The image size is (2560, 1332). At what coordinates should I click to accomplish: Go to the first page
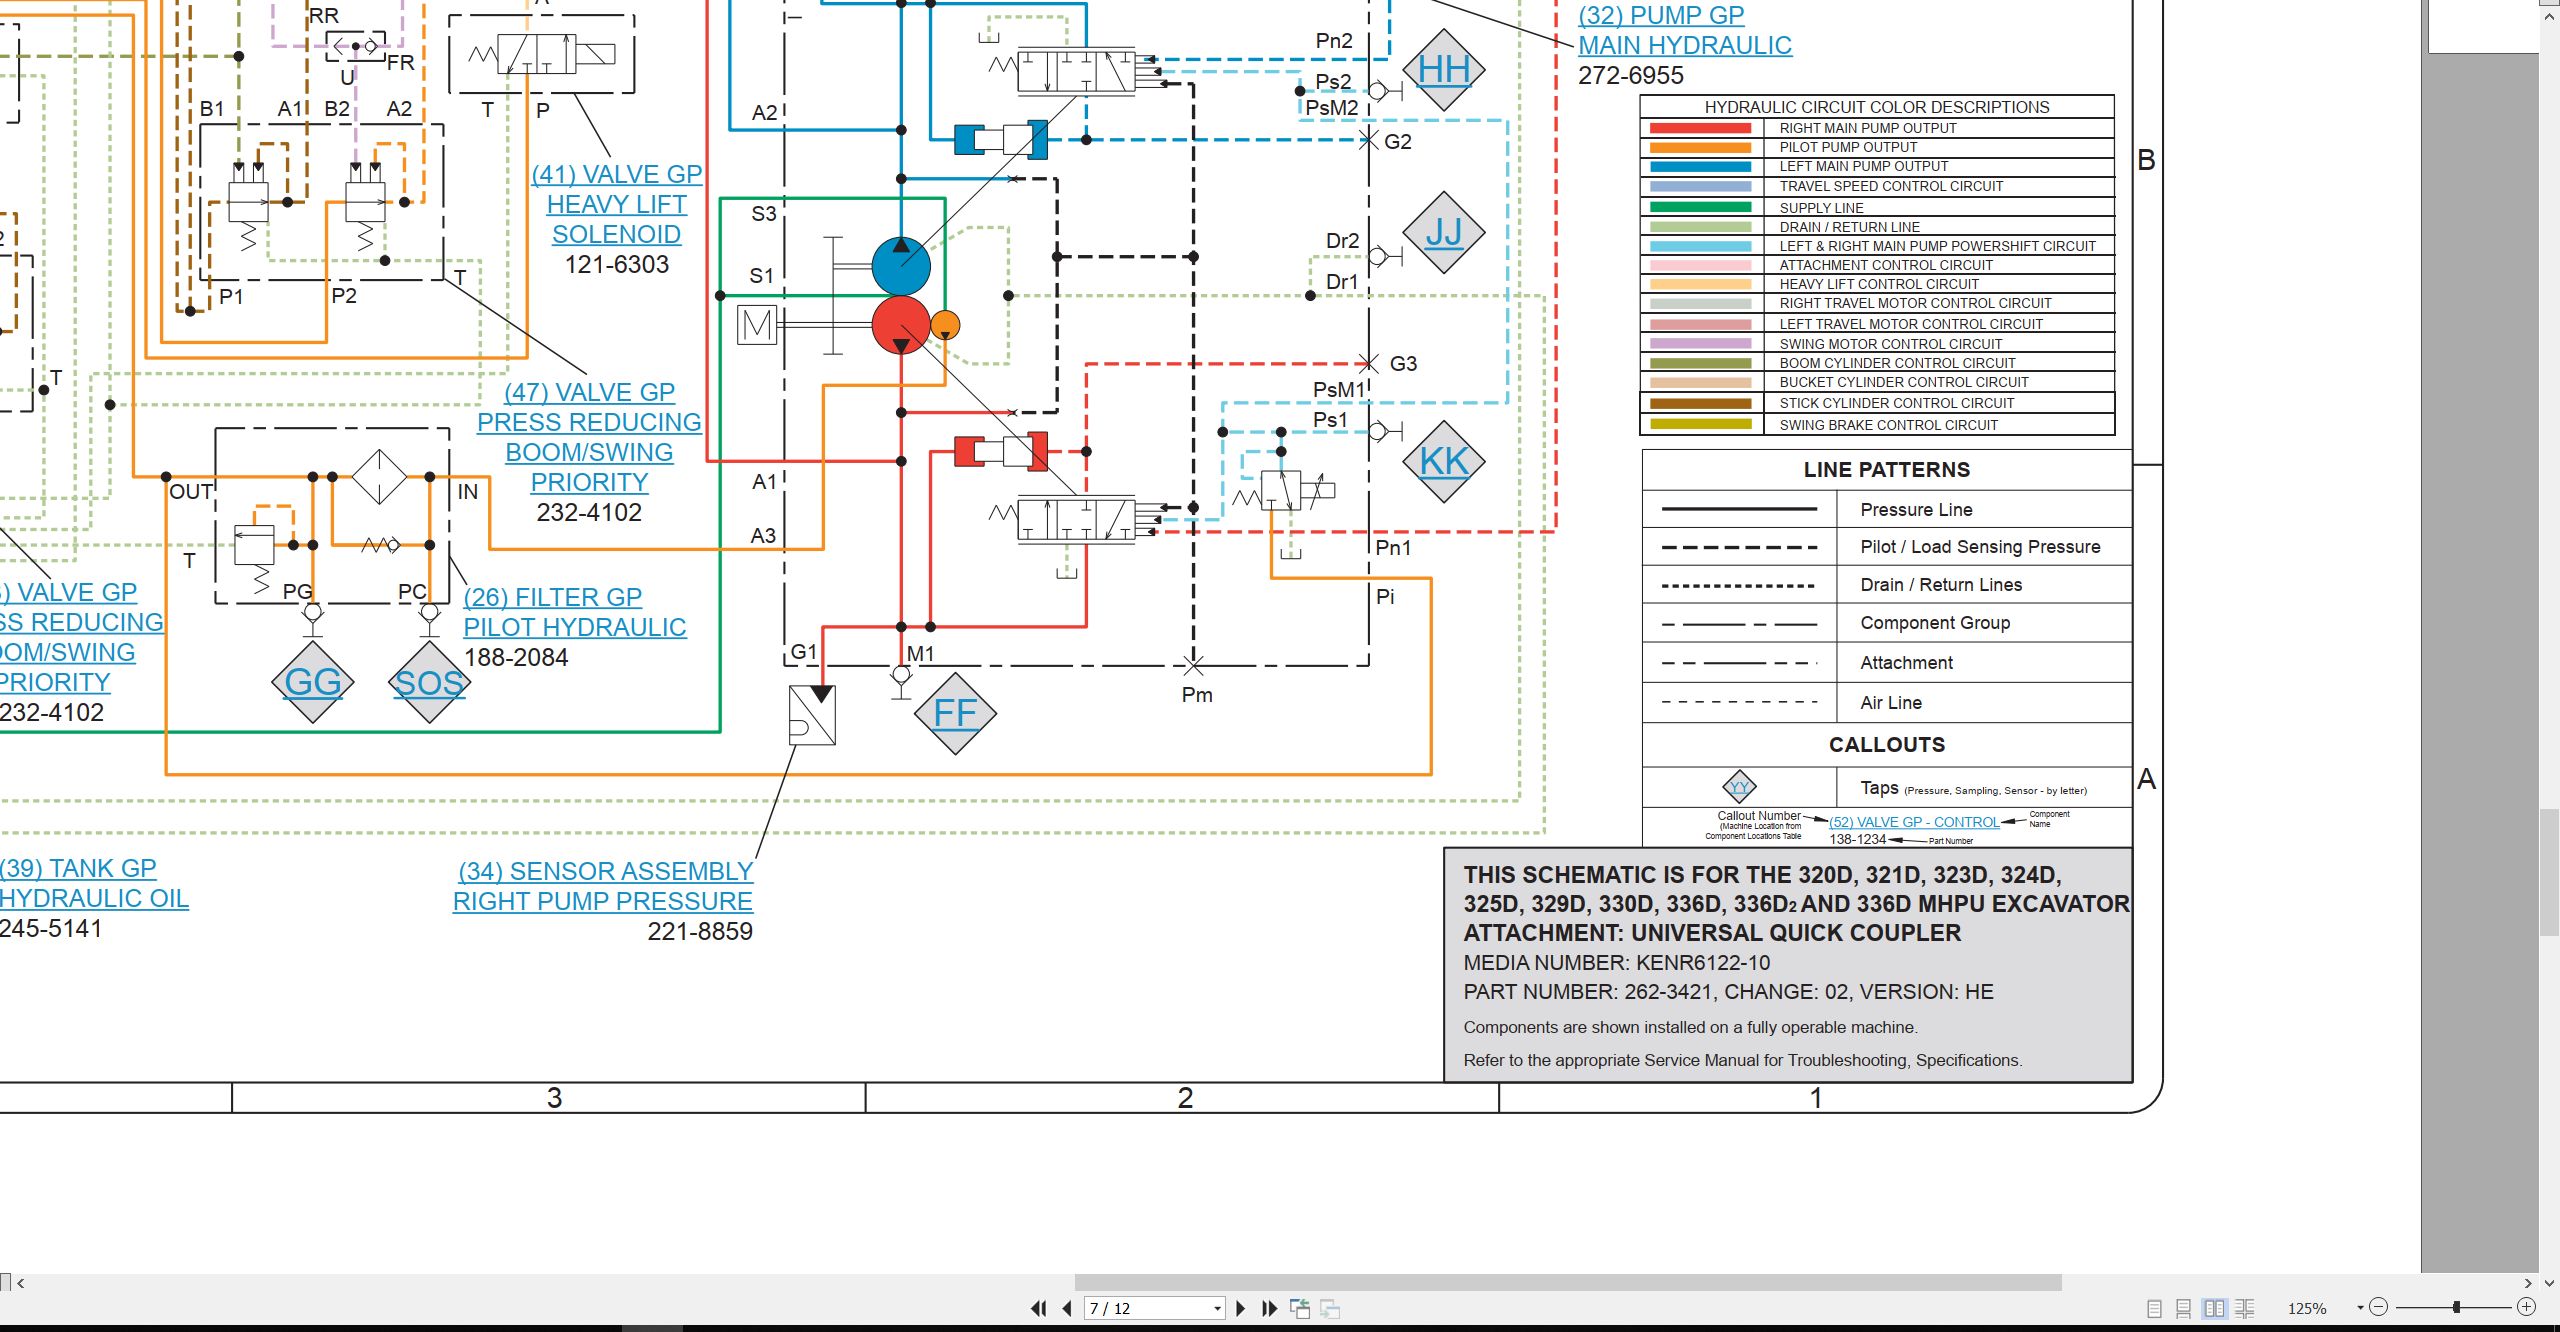[1039, 1308]
